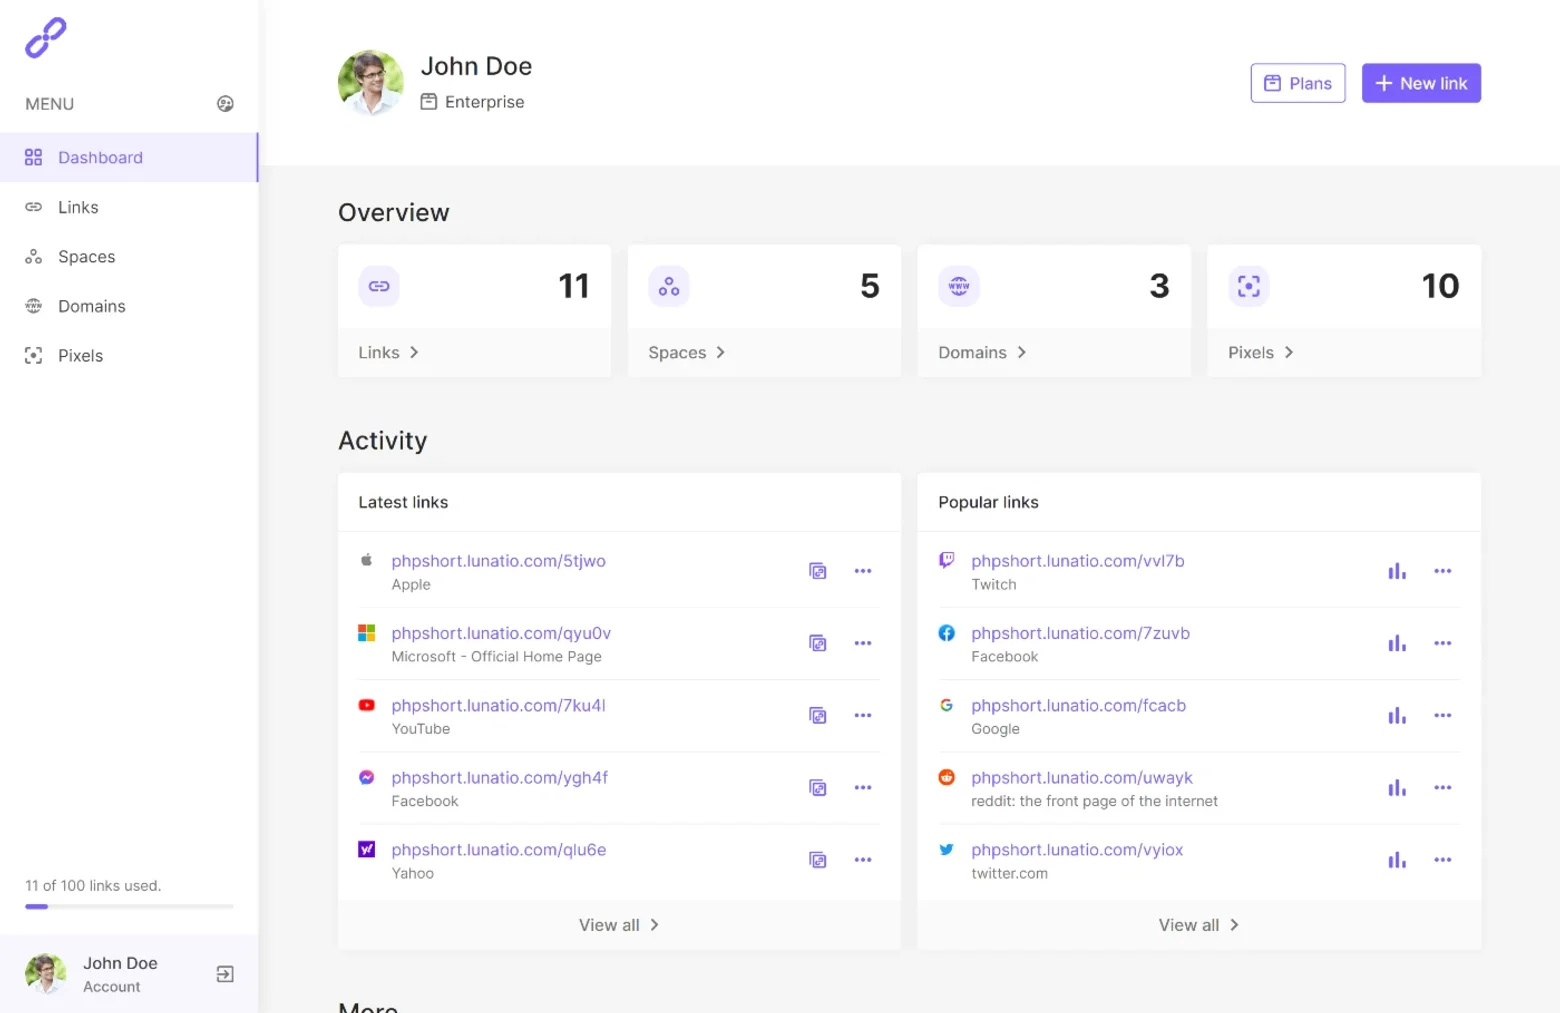Open more options for Microsoft link
1560x1013 pixels.
863,643
